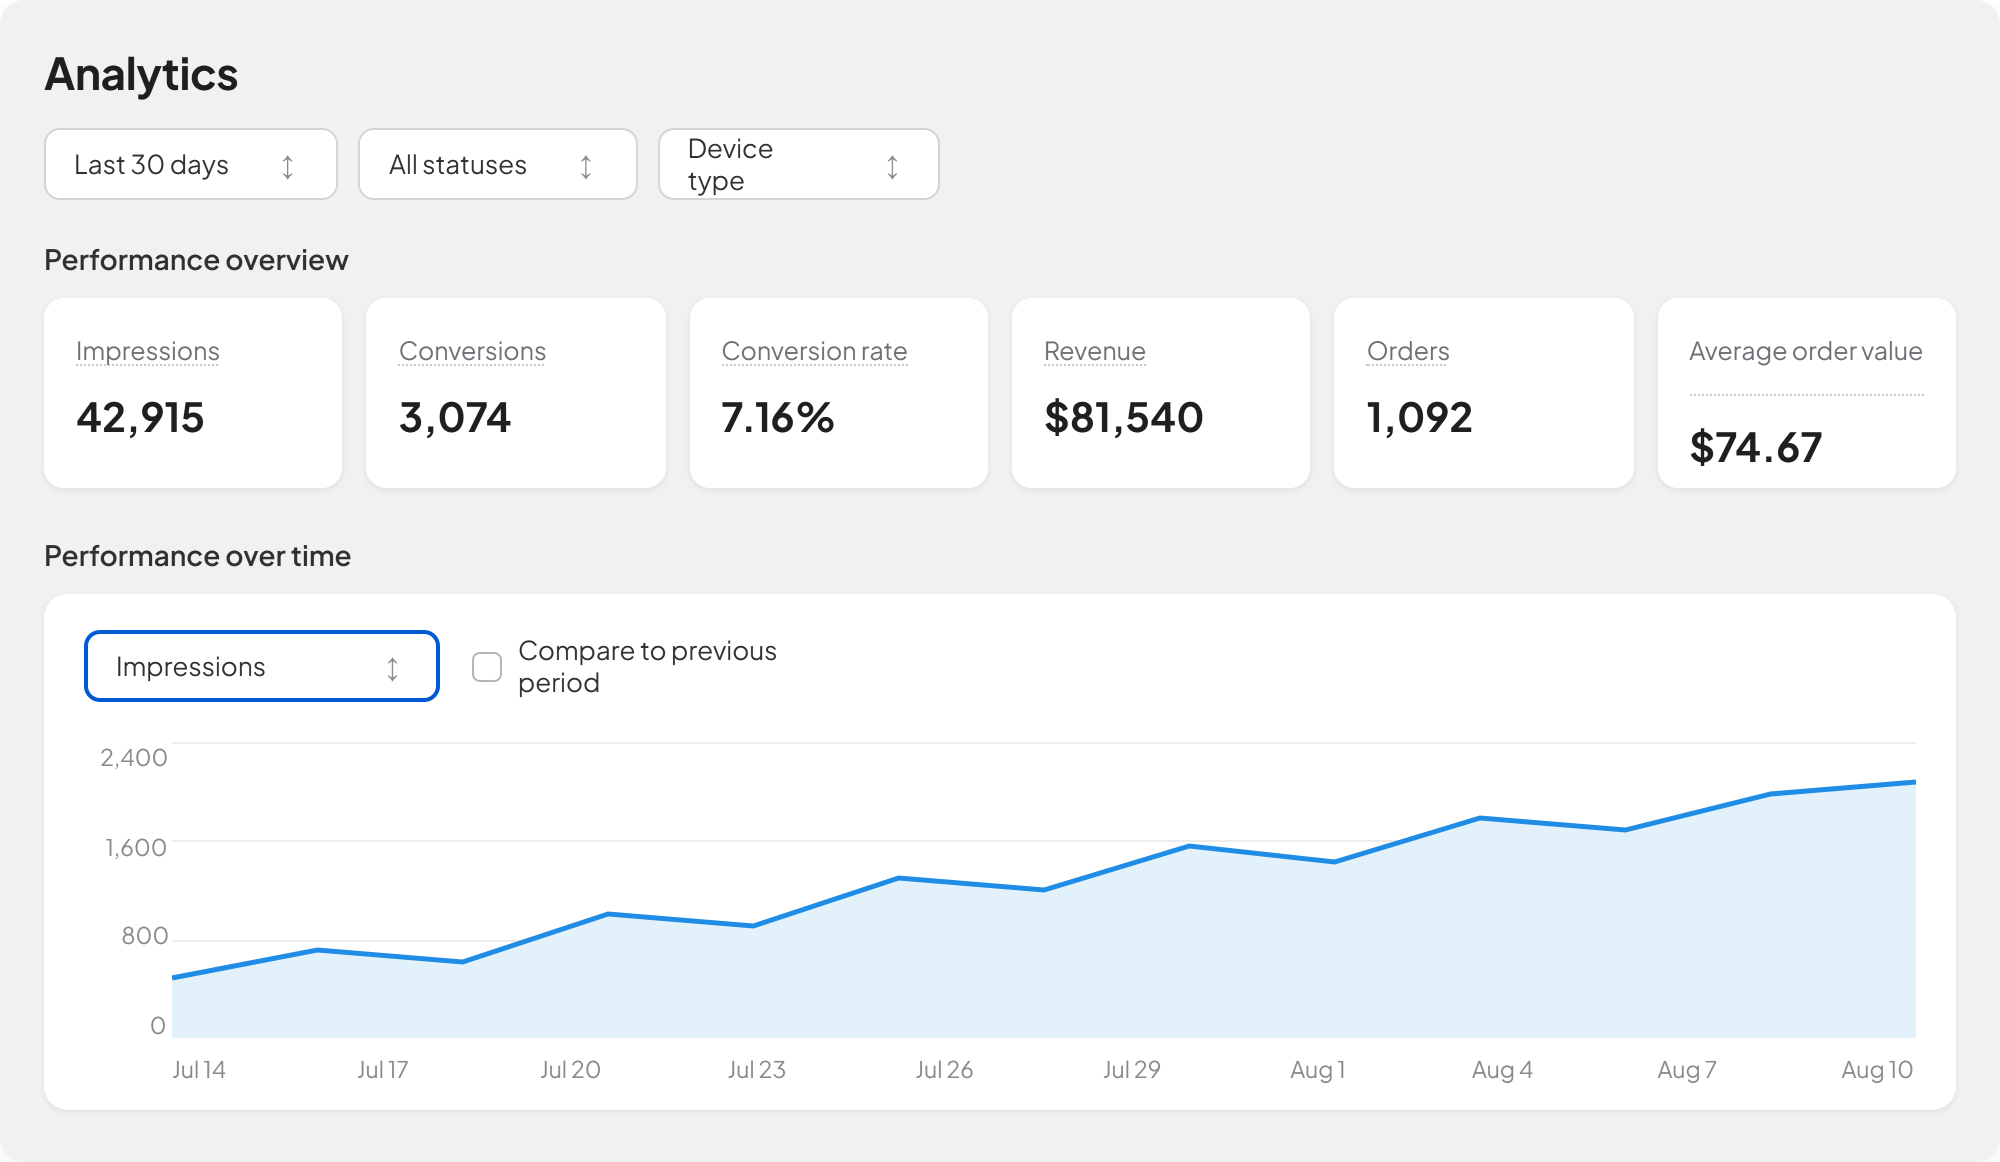
Task: Open the Impressions chart metric dropdown
Action: 262,666
